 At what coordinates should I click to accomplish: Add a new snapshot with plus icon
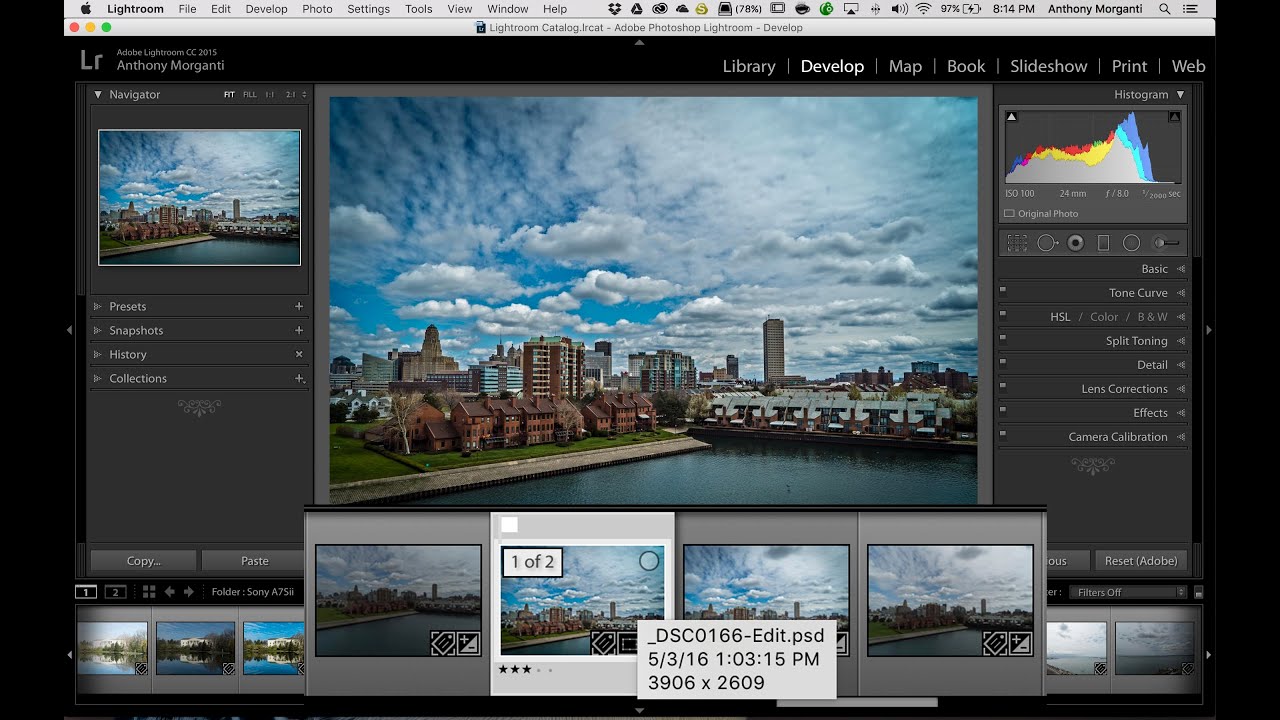click(x=299, y=330)
